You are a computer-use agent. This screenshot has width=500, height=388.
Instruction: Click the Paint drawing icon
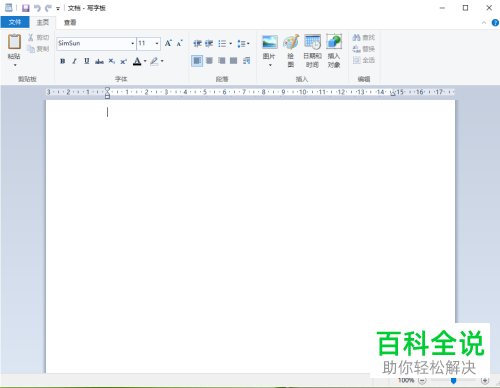[x=291, y=42]
